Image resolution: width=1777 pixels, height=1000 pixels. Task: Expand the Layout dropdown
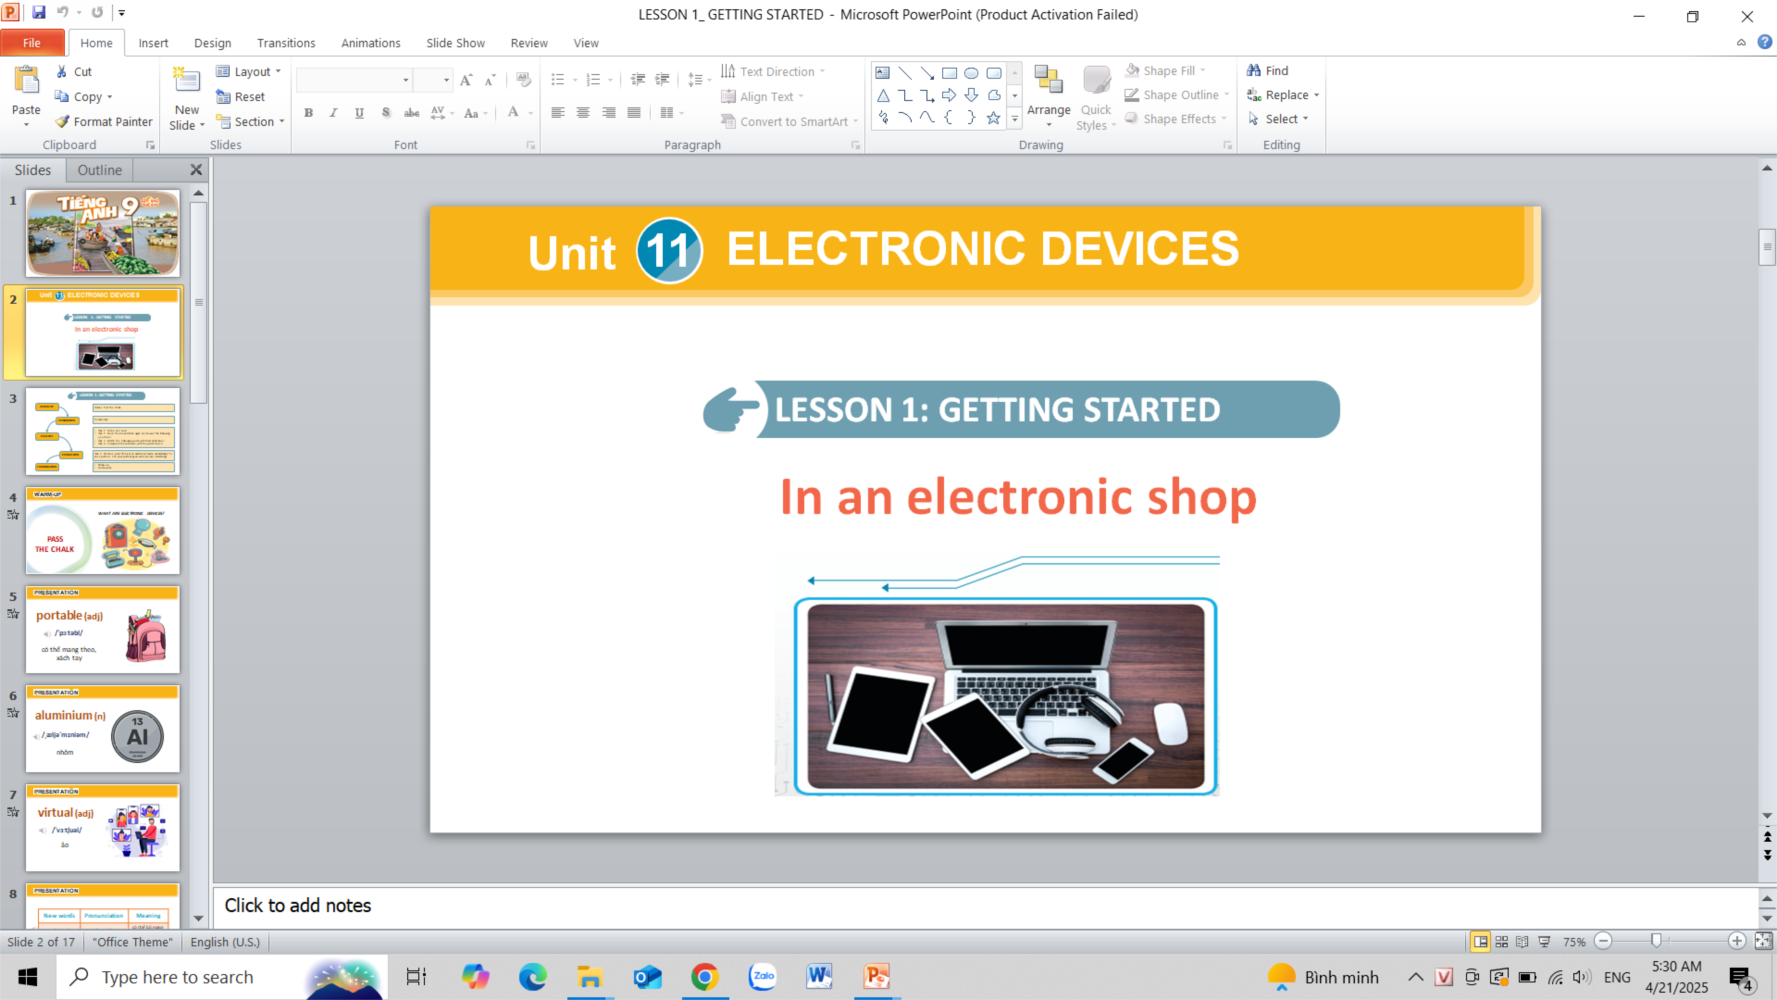tap(250, 72)
